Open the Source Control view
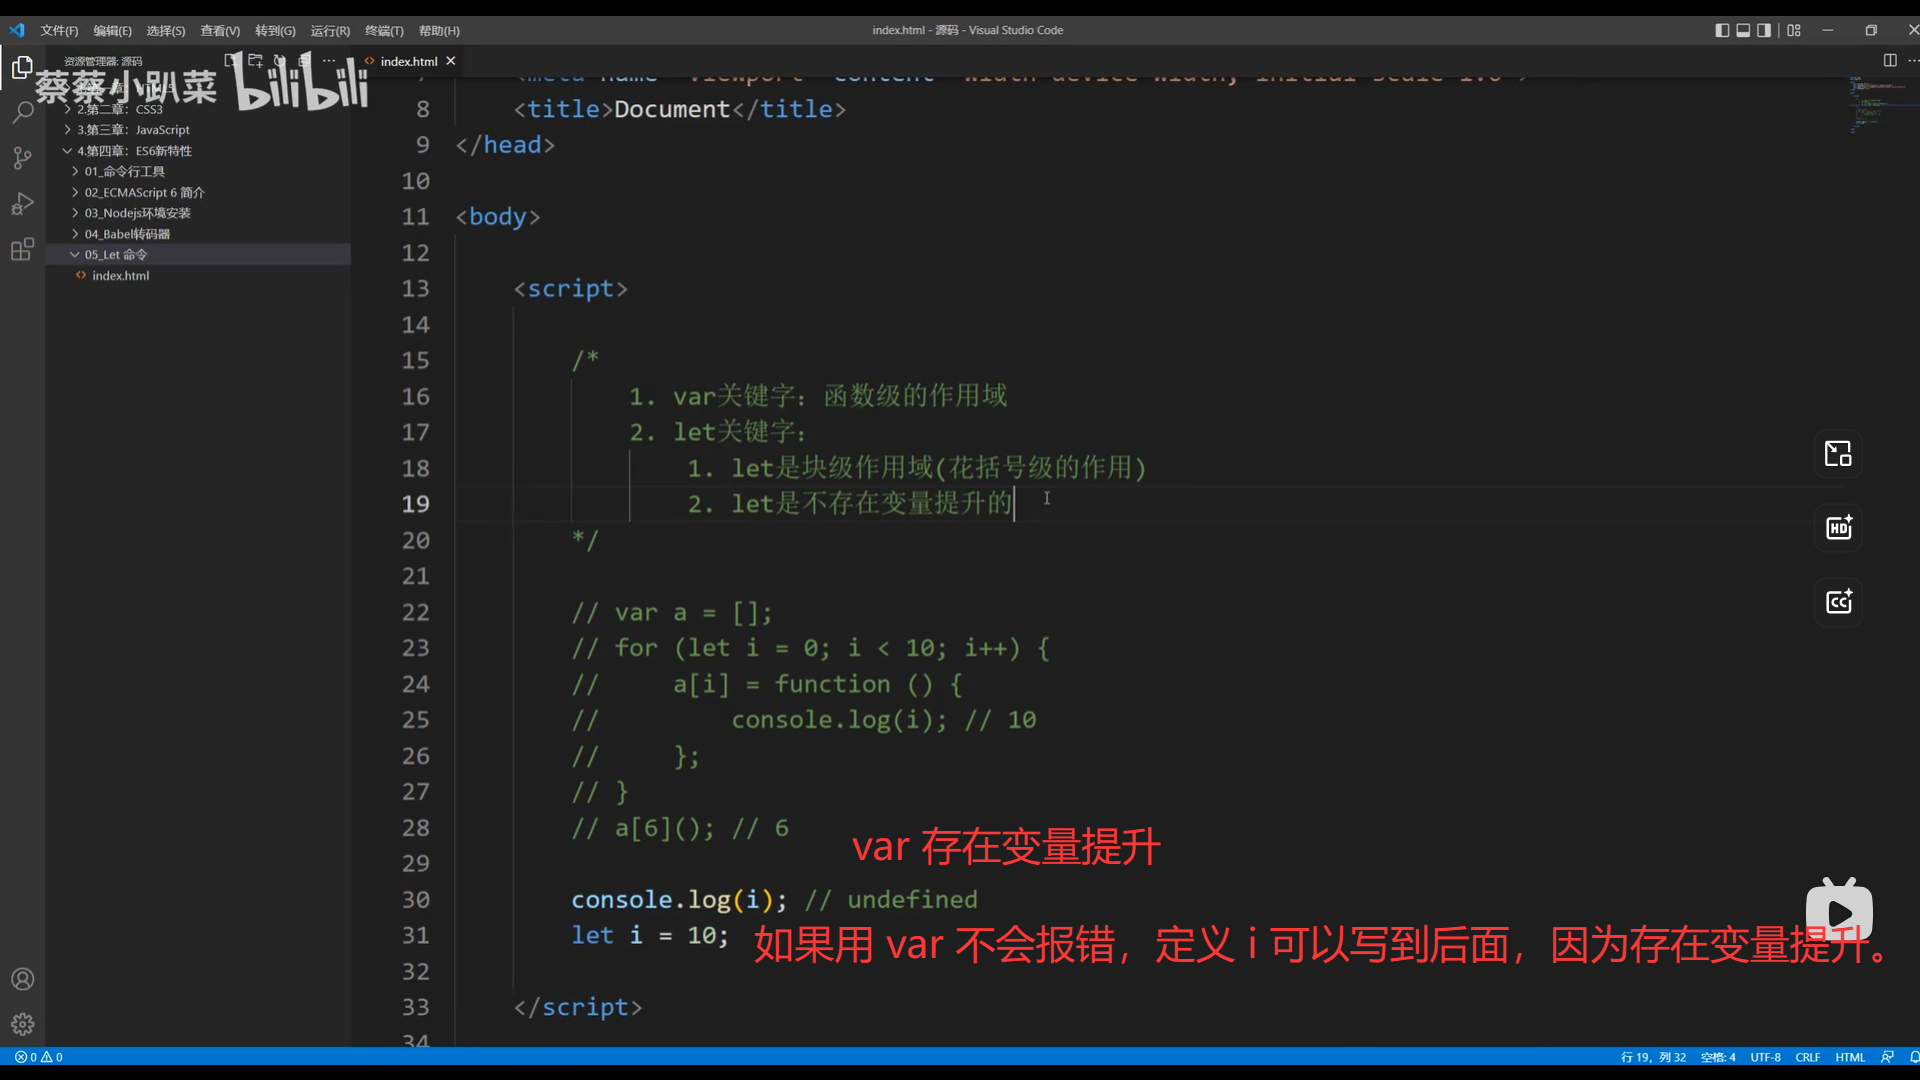 tap(22, 158)
